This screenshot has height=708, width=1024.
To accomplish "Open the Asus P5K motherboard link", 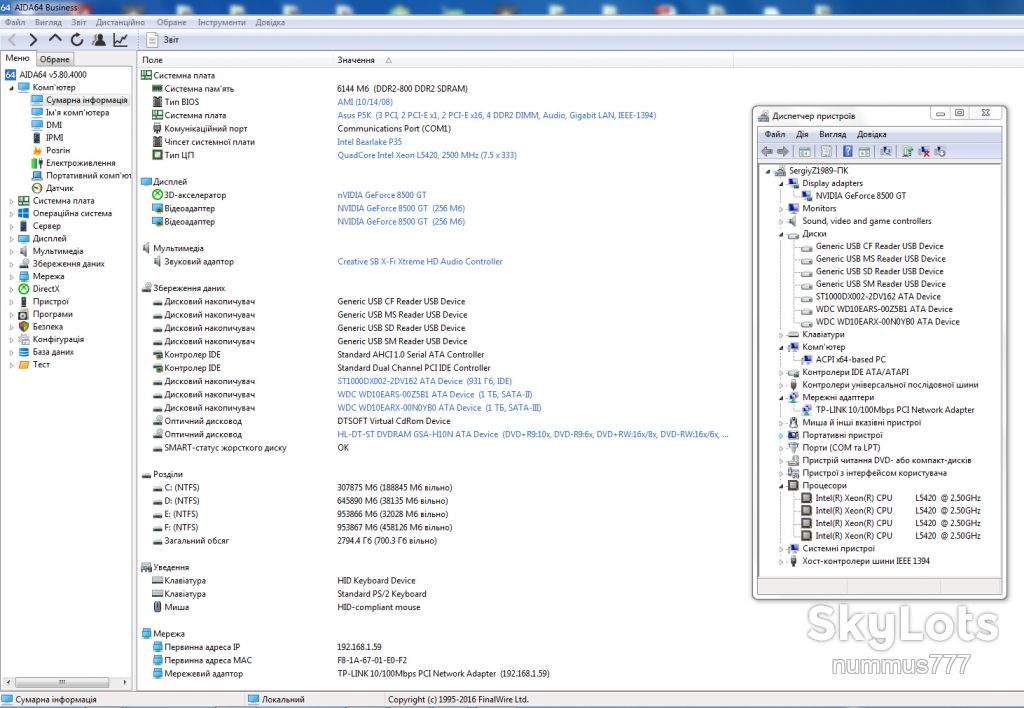I will coord(496,115).
